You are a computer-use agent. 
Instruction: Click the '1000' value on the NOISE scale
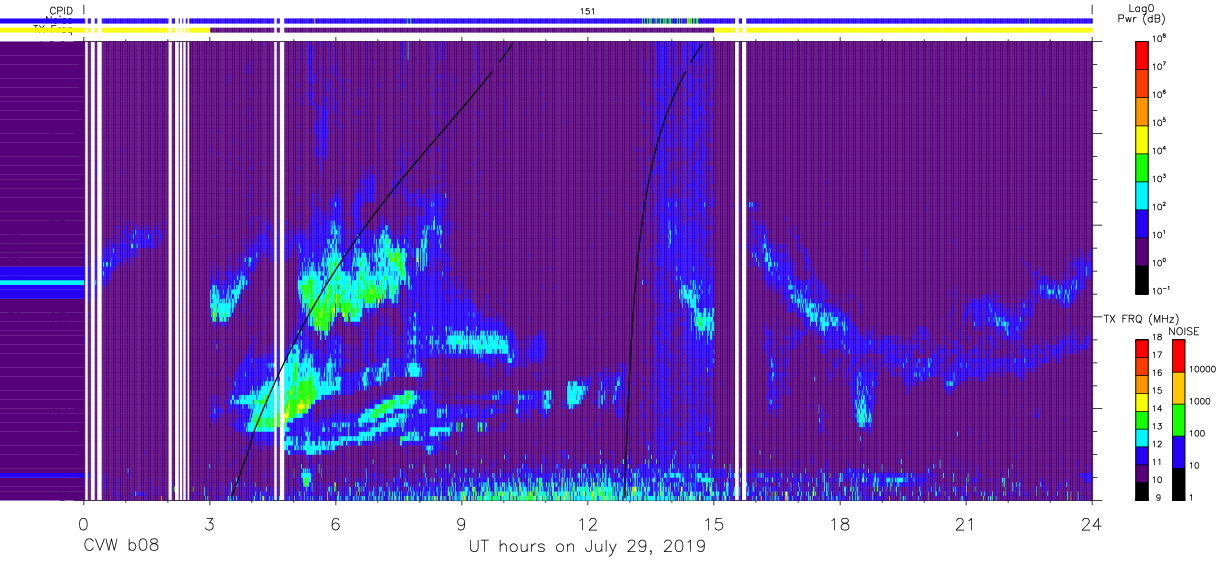click(1202, 401)
